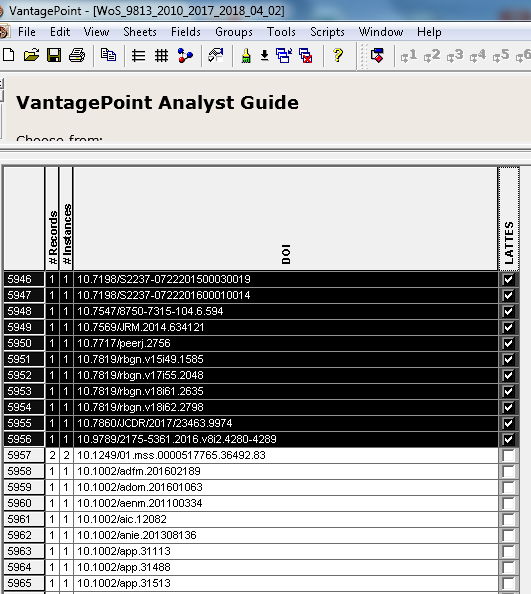Viewport: 531px width, 594px height.
Task: Click the blue windows combine icon
Action: 284,56
